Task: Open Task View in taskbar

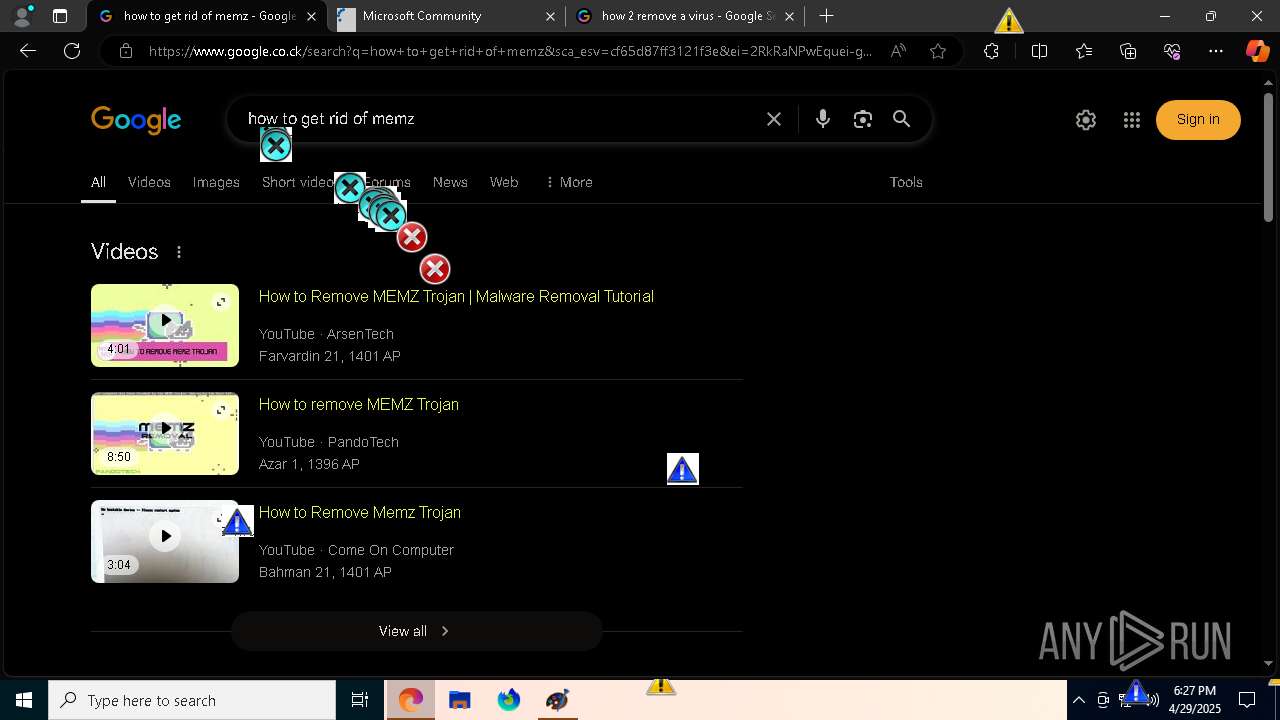Action: 360,700
